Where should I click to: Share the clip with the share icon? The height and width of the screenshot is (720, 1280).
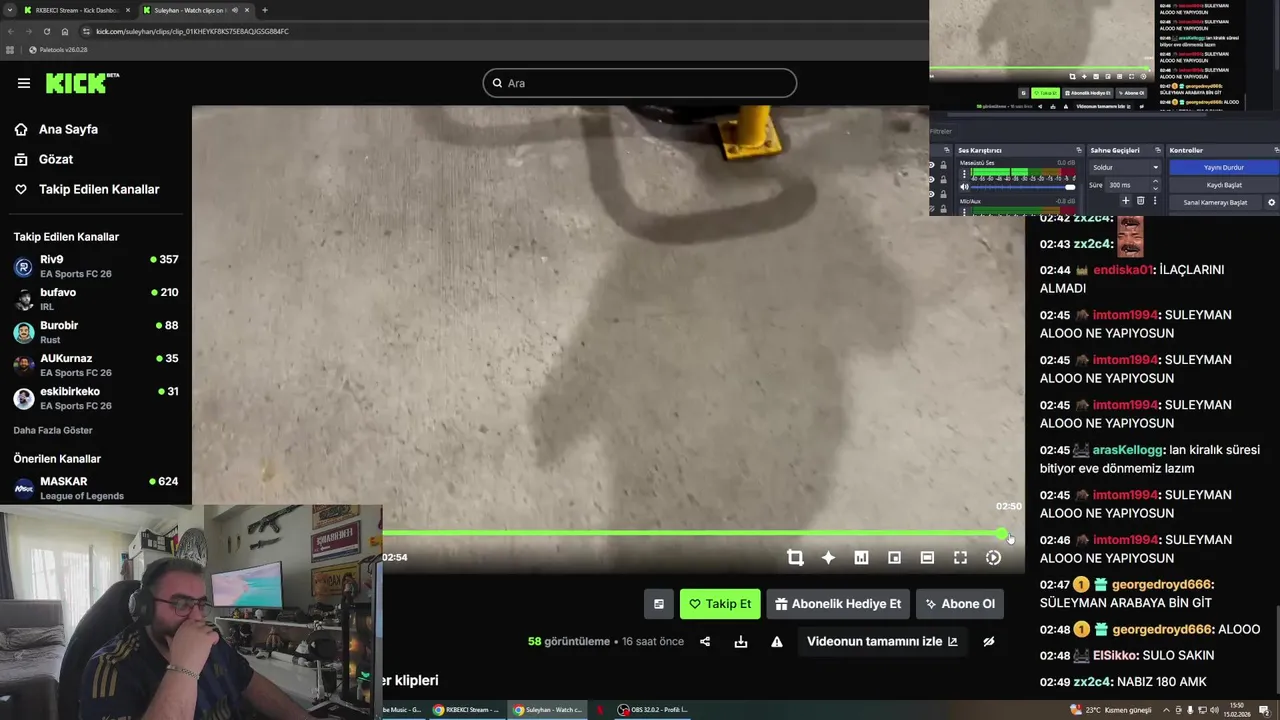[x=705, y=642]
